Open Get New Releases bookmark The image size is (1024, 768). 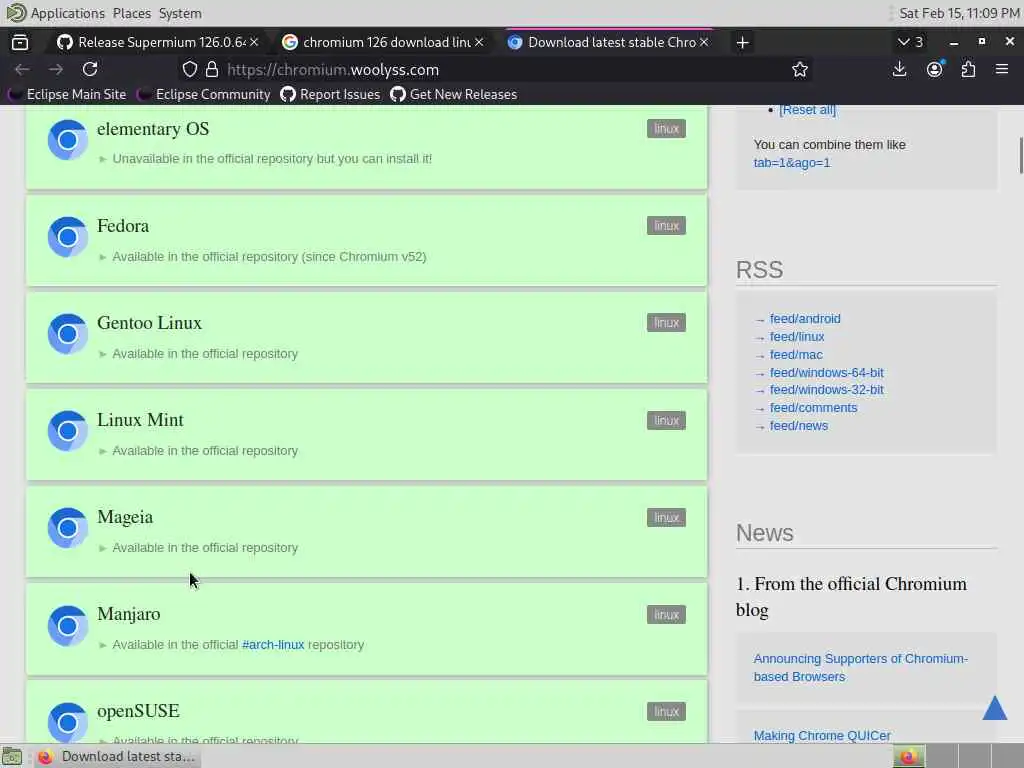[x=454, y=94]
